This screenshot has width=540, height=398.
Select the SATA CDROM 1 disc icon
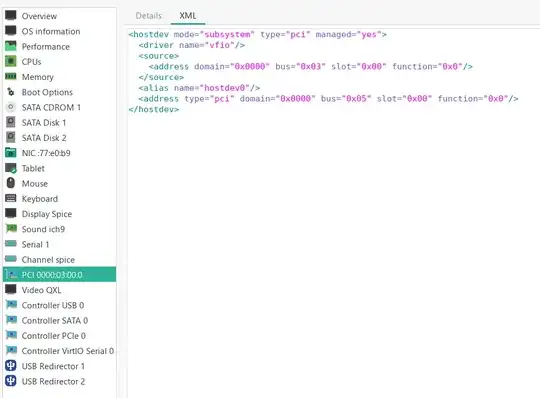pyautogui.click(x=11, y=107)
